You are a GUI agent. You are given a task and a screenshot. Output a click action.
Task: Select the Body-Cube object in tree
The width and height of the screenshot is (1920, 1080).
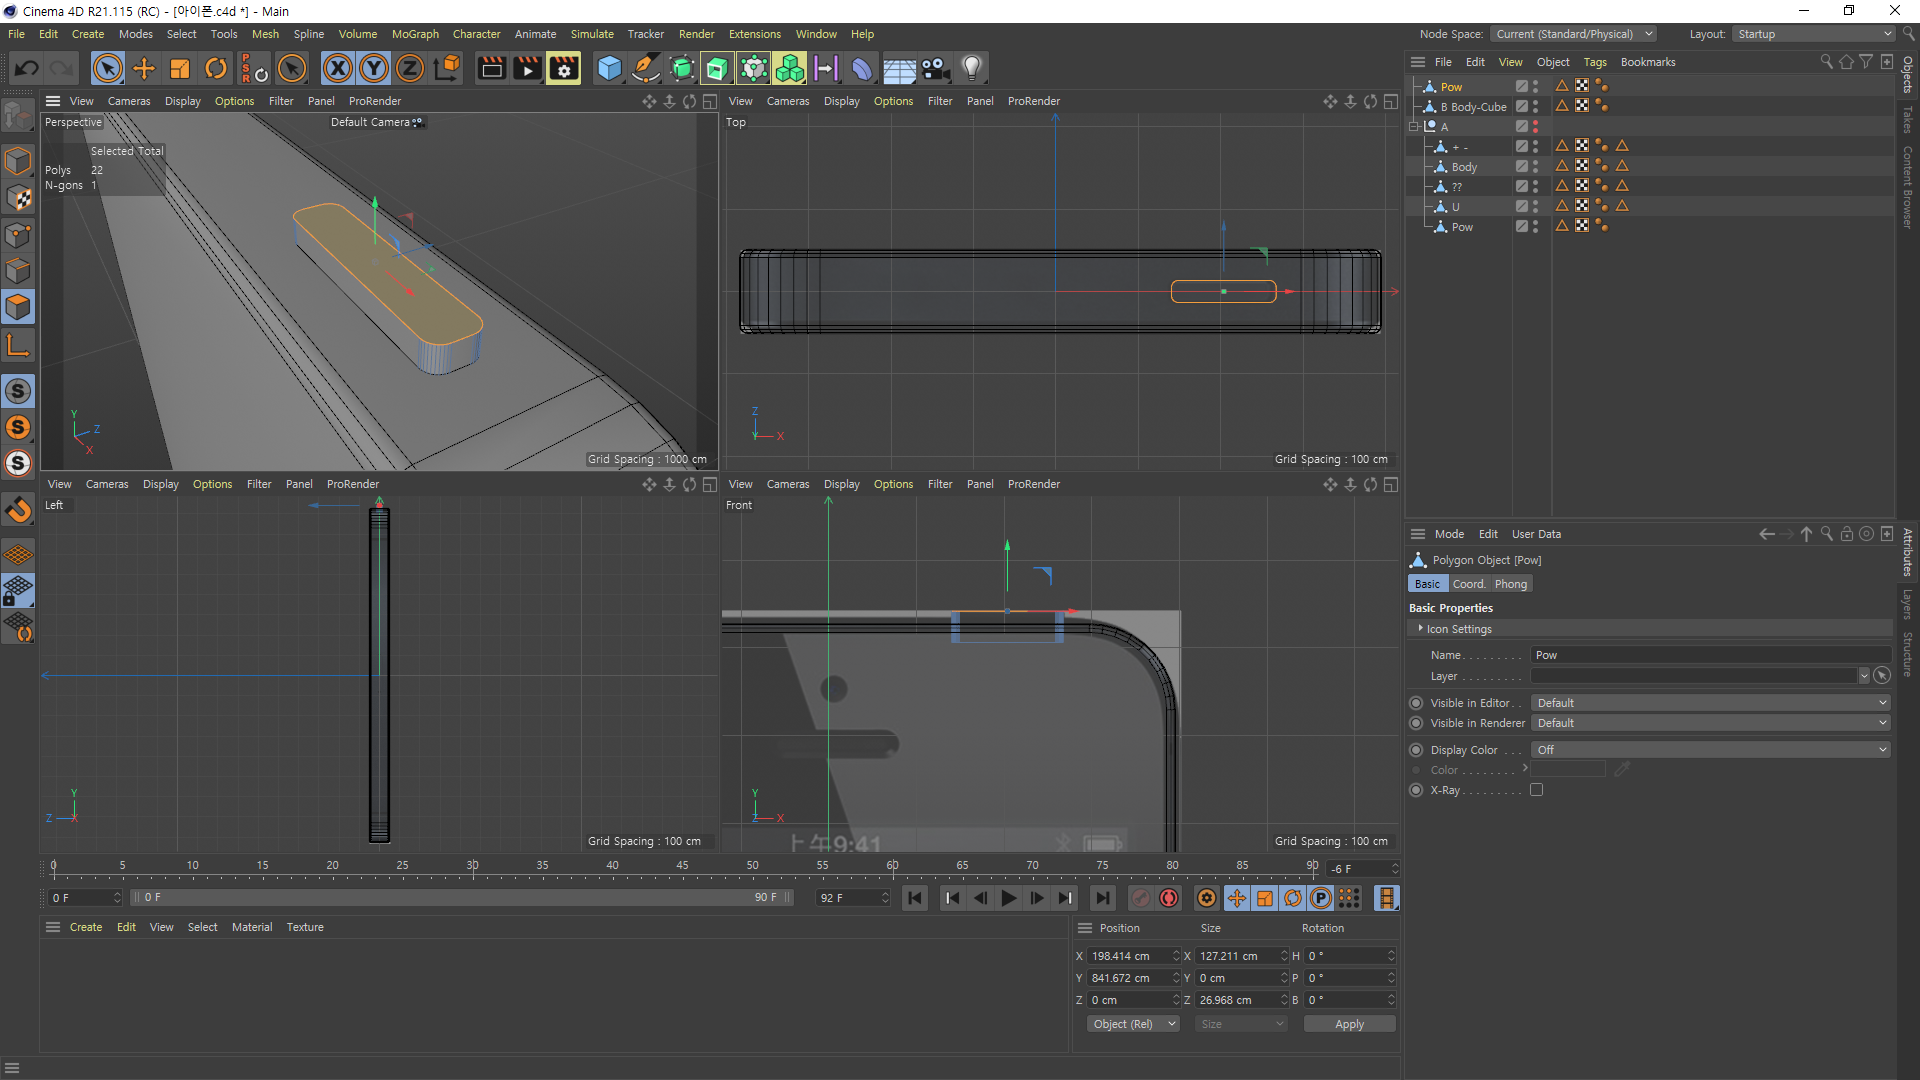click(1478, 107)
